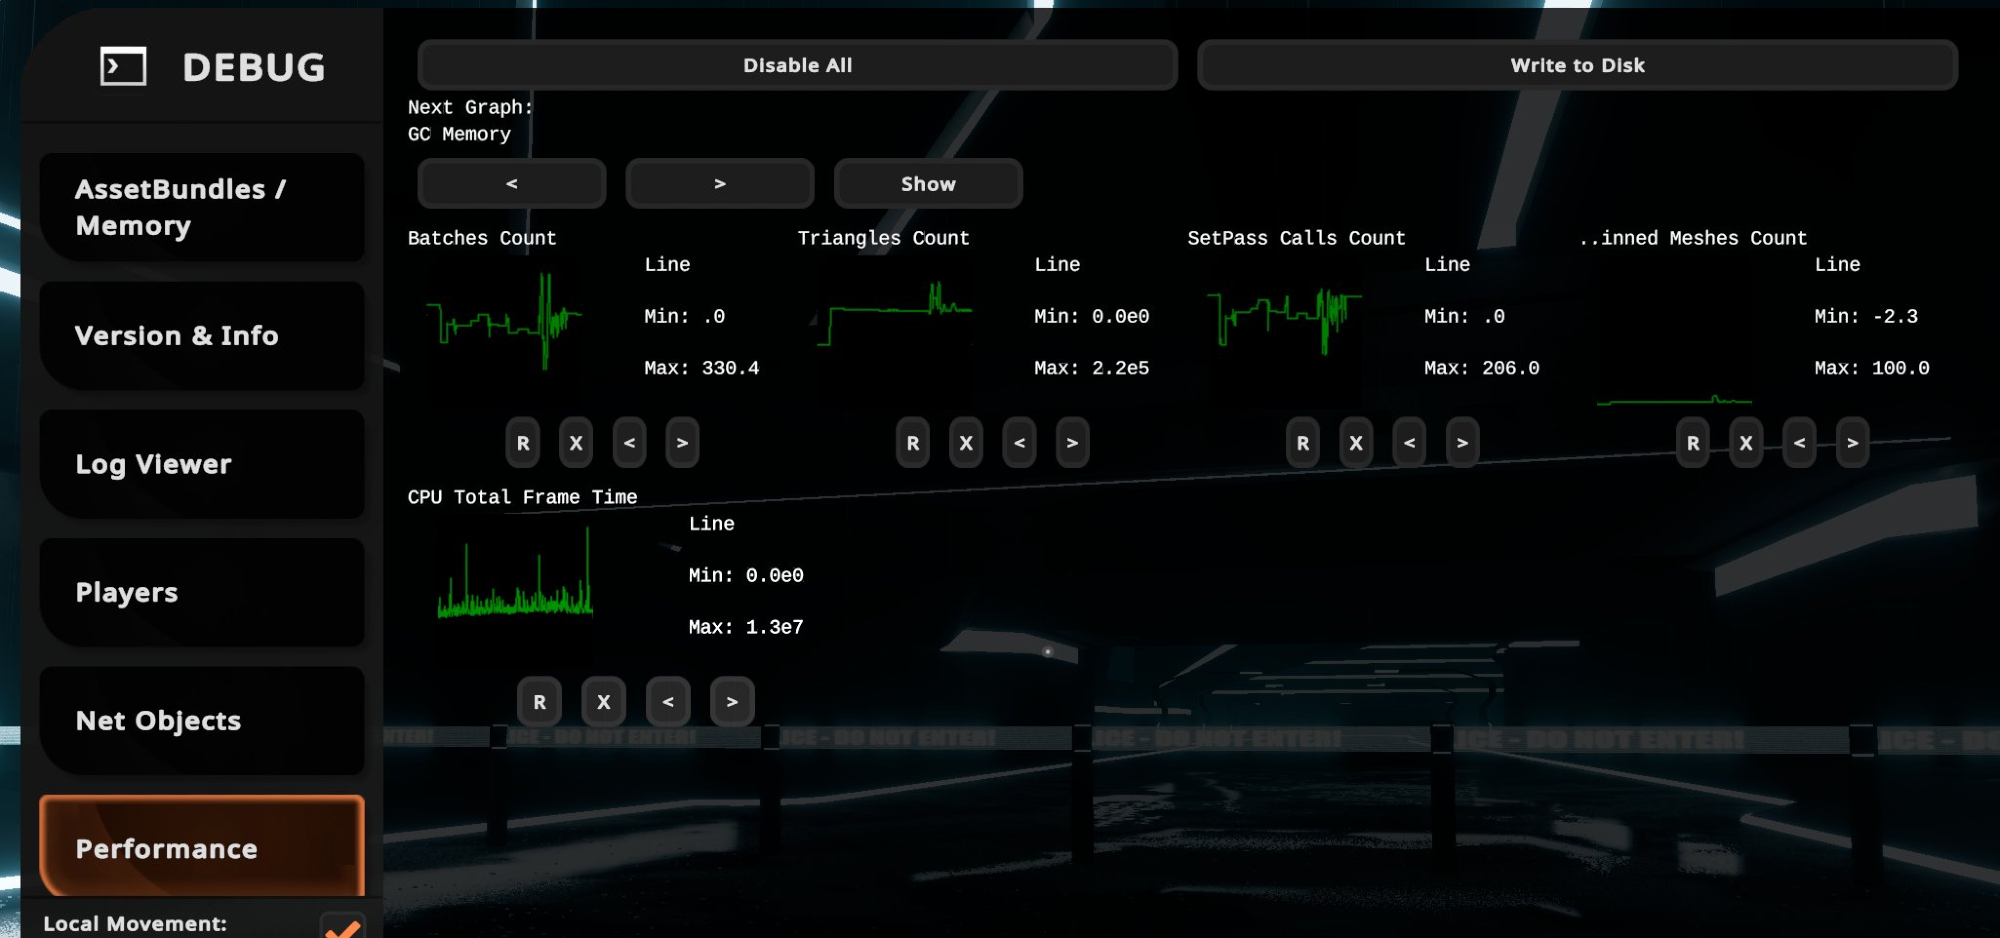Remove Batches Count graph with X button

(x=576, y=443)
